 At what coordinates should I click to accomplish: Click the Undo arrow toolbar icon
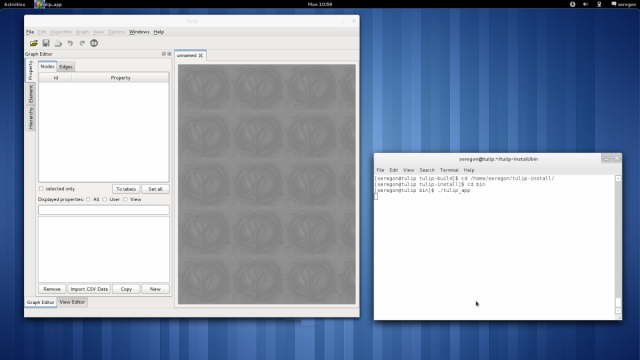coord(70,43)
